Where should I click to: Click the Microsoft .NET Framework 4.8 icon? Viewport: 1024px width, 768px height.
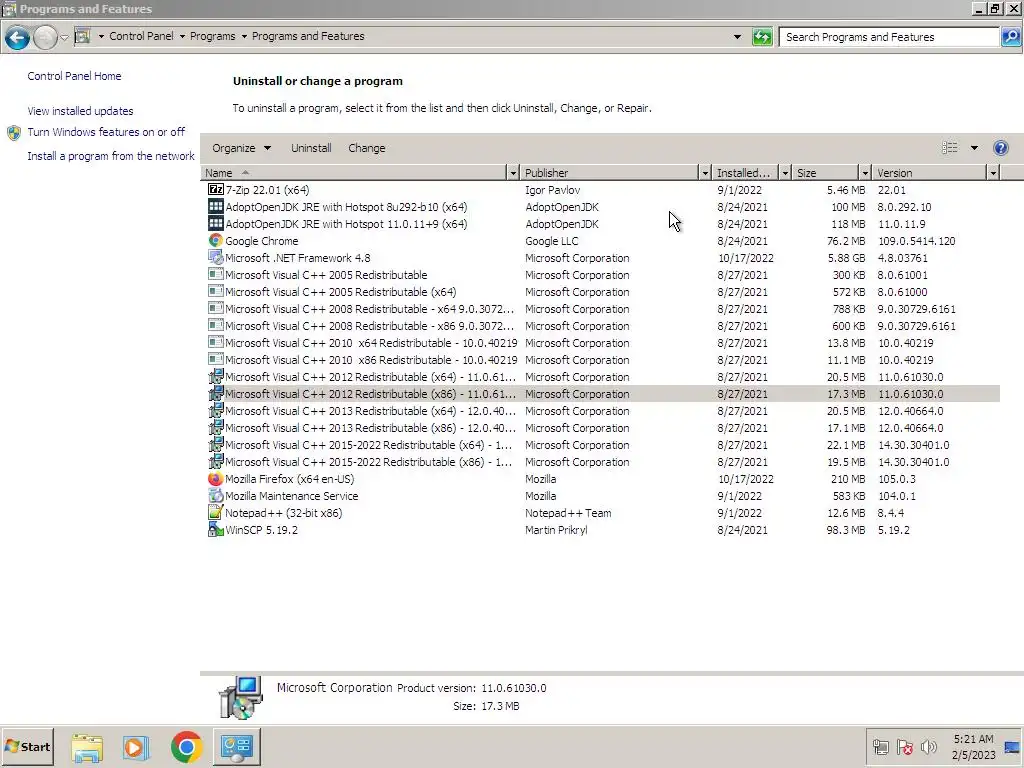pyautogui.click(x=216, y=257)
